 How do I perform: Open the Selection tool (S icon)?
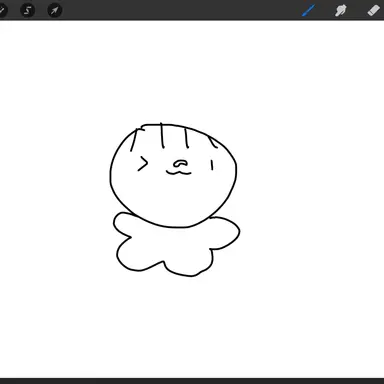pos(28,10)
